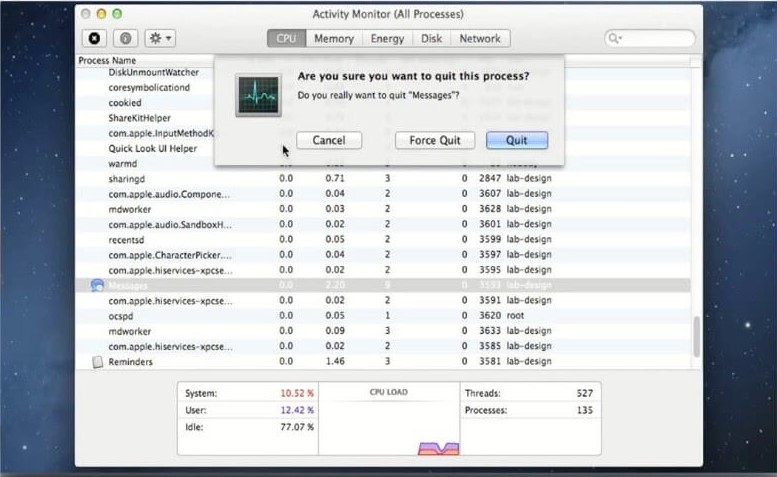This screenshot has width=777, height=477.
Task: Click the search field in Activity Monitor
Action: (x=650, y=38)
